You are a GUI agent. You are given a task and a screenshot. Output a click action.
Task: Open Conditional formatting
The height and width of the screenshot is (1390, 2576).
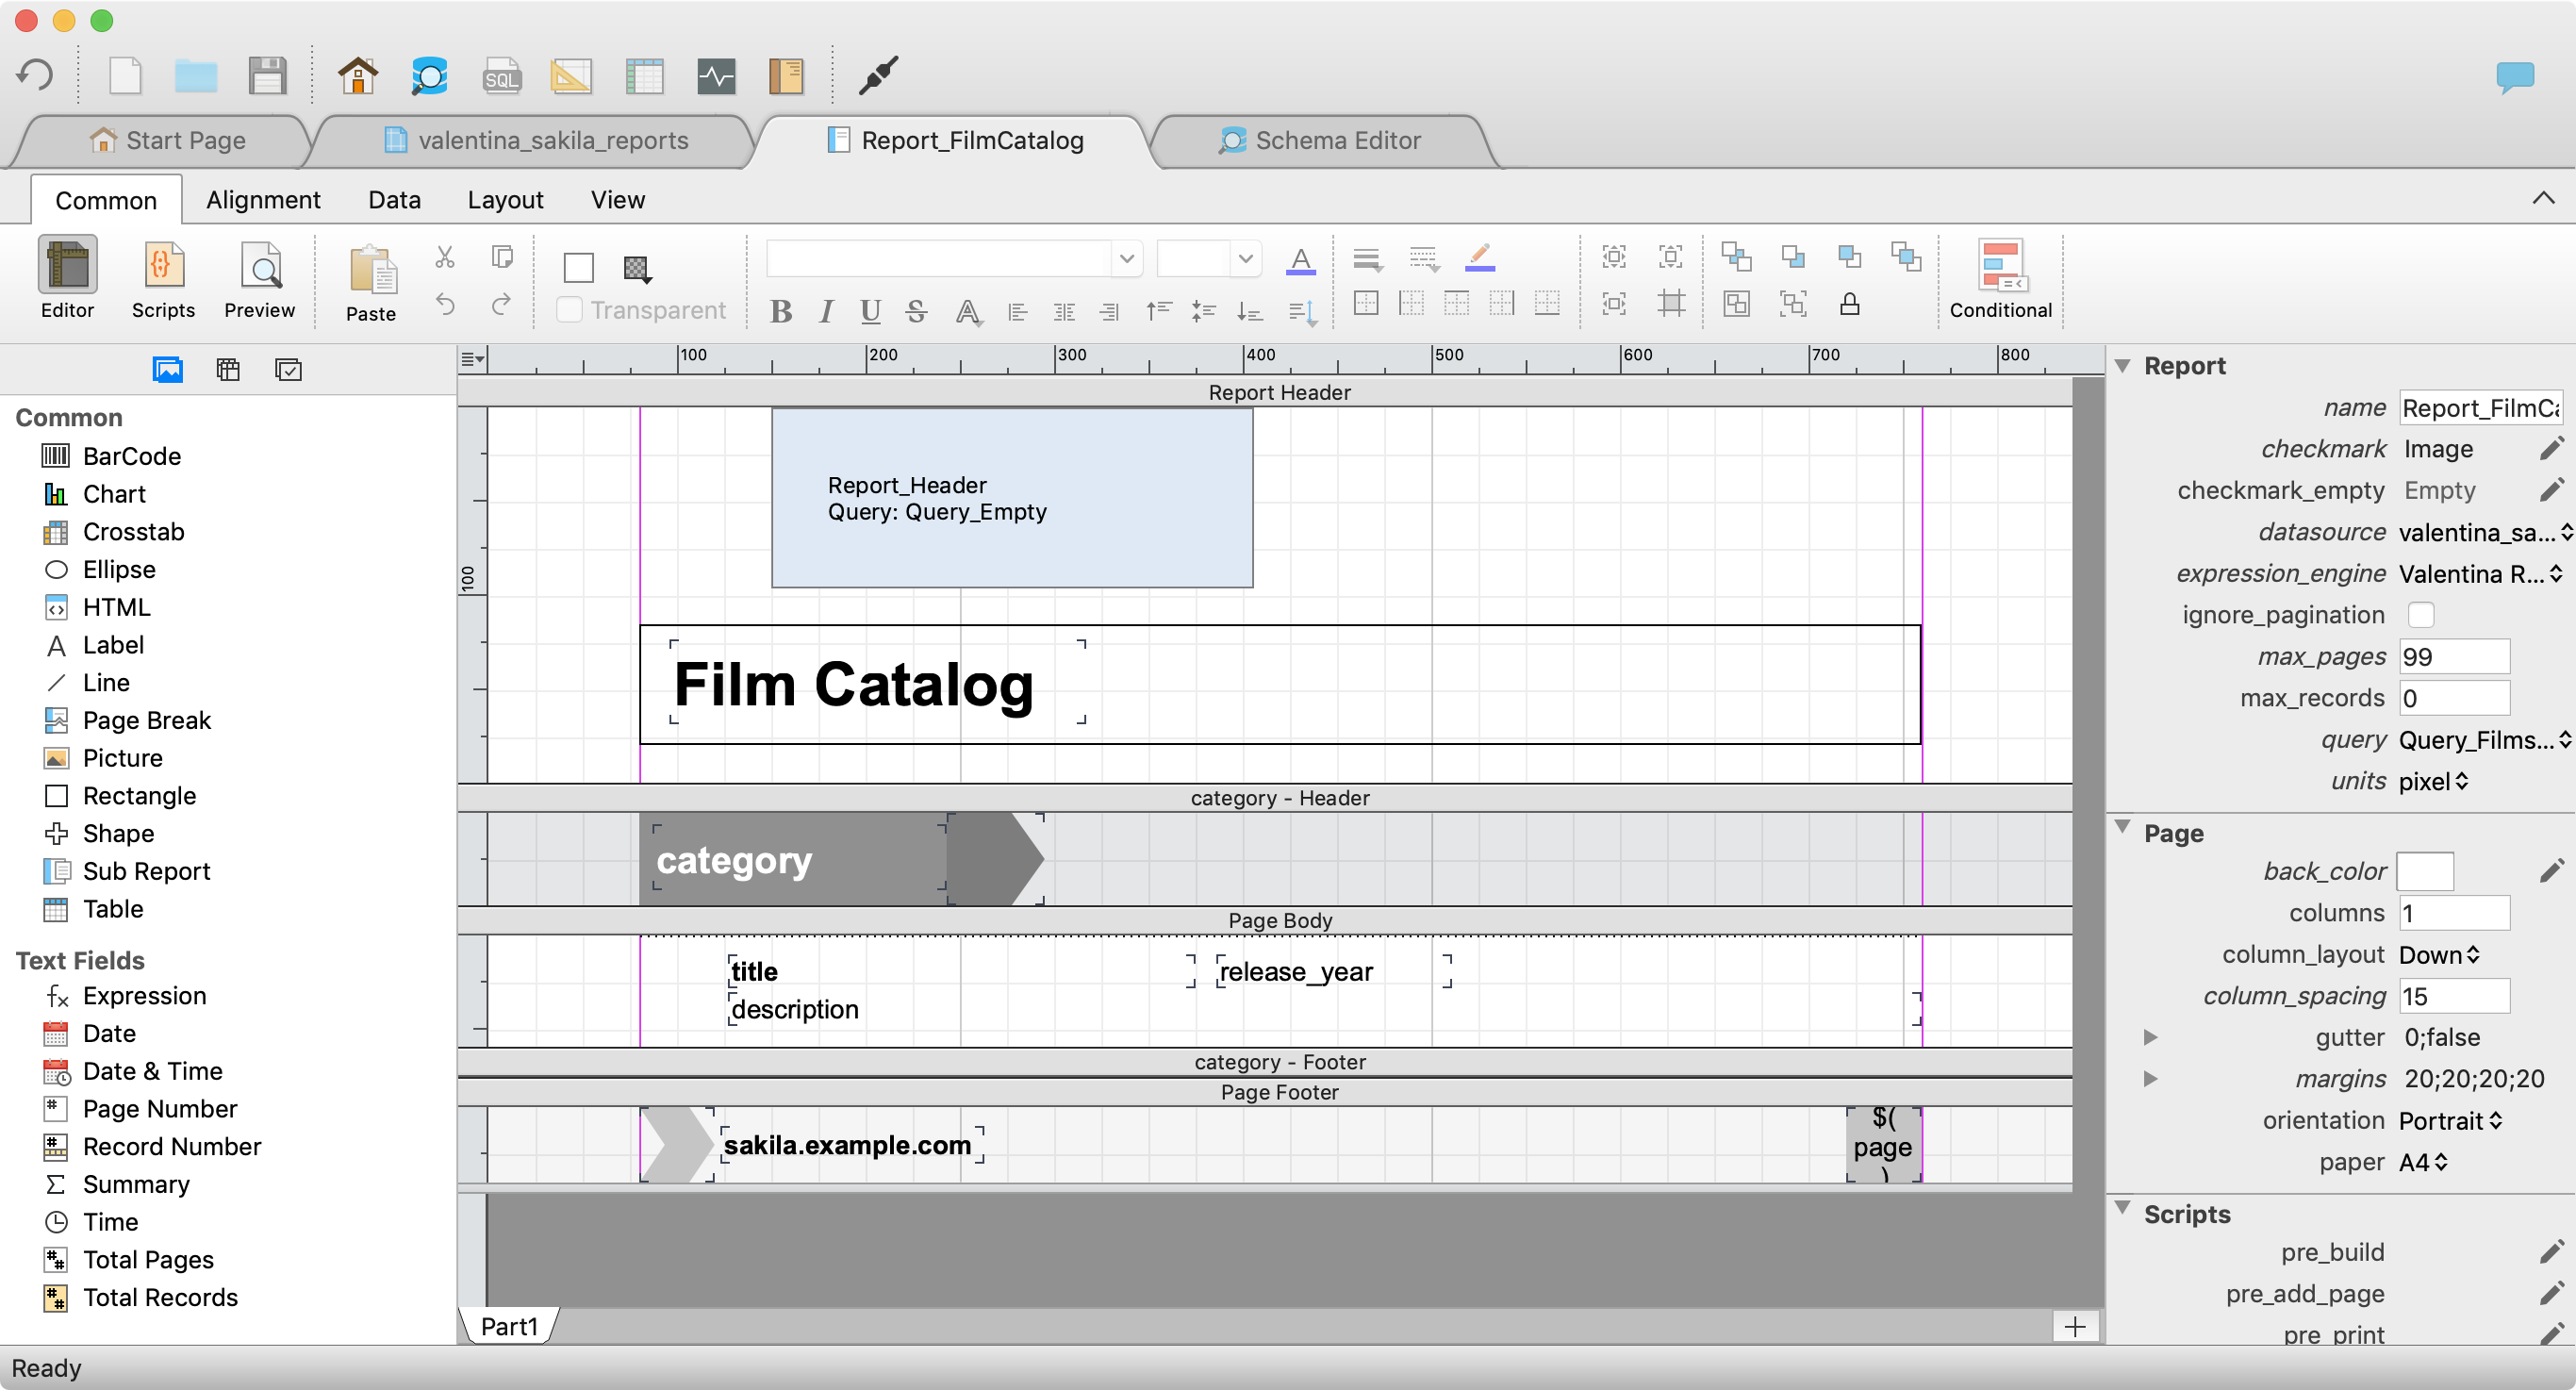(x=2000, y=279)
